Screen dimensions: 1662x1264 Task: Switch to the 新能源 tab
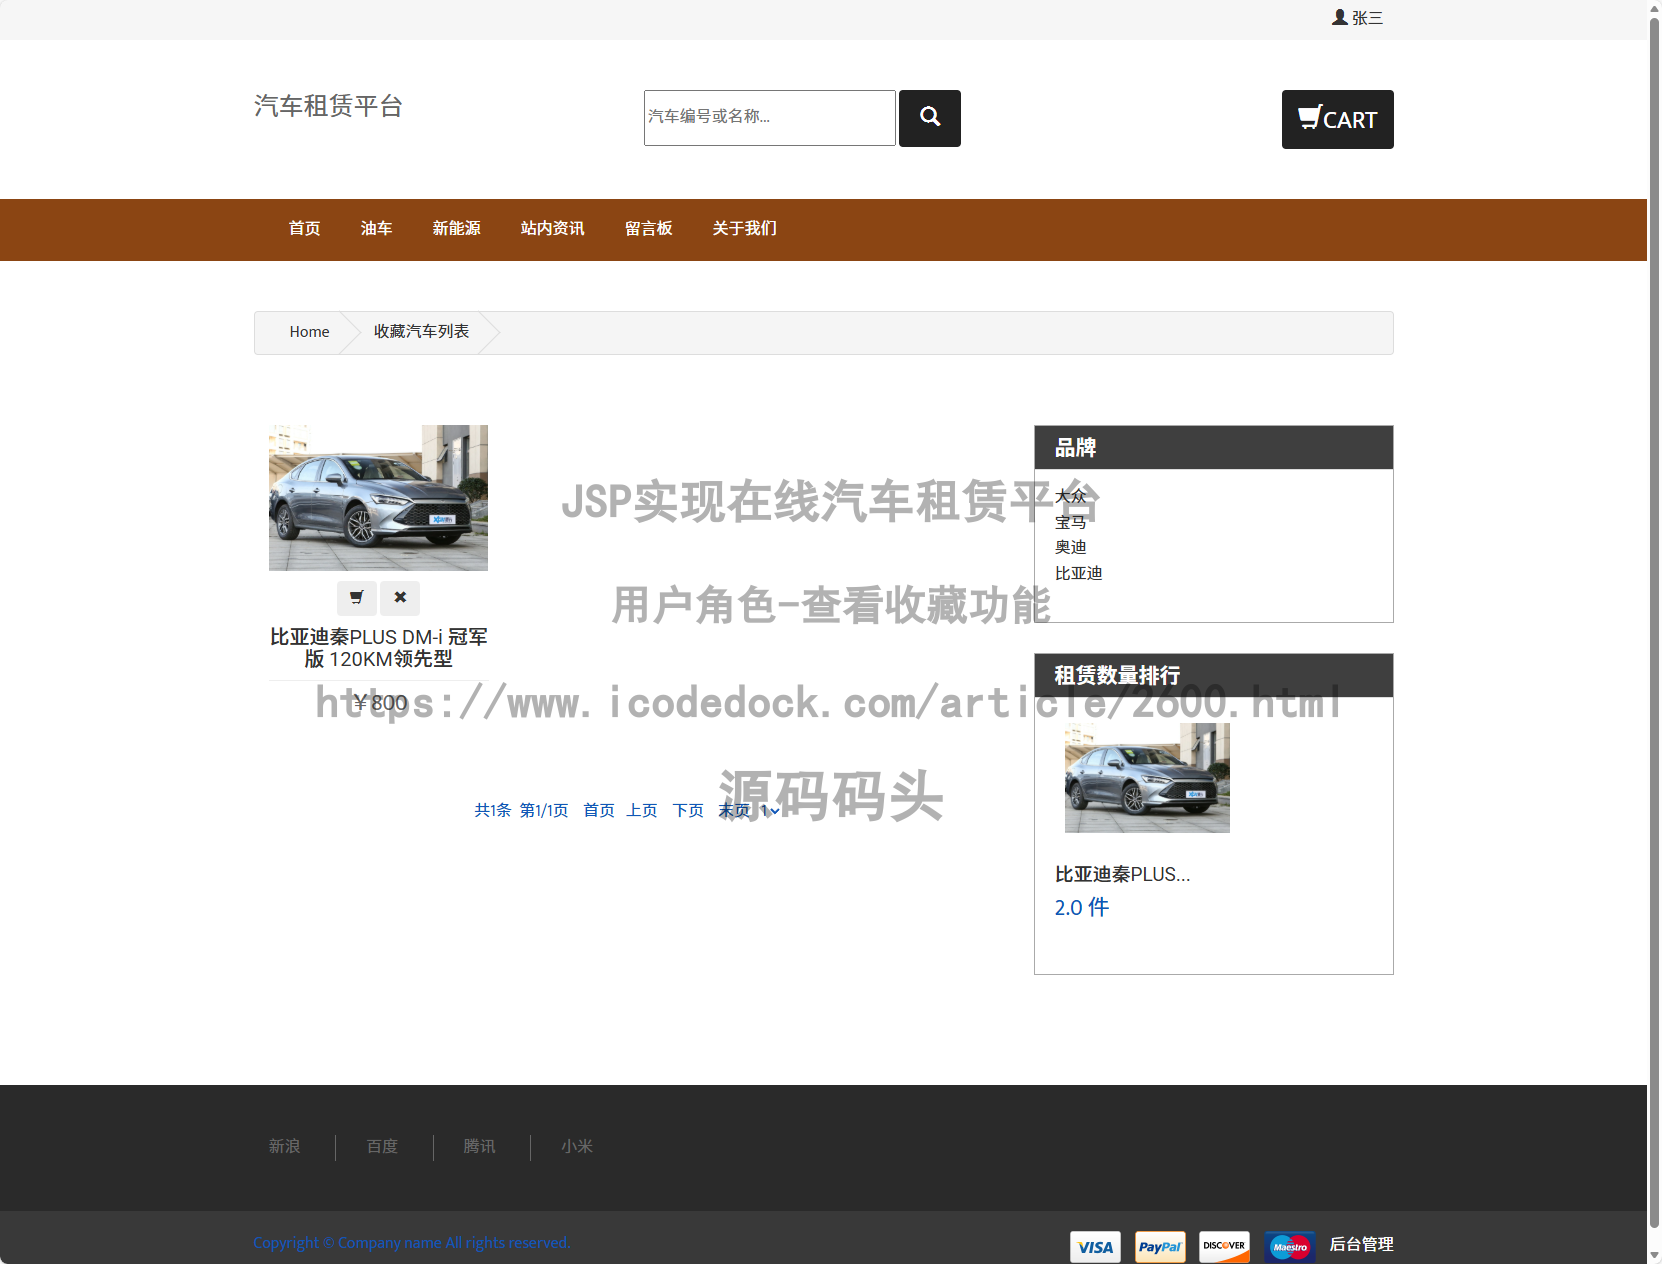click(457, 229)
